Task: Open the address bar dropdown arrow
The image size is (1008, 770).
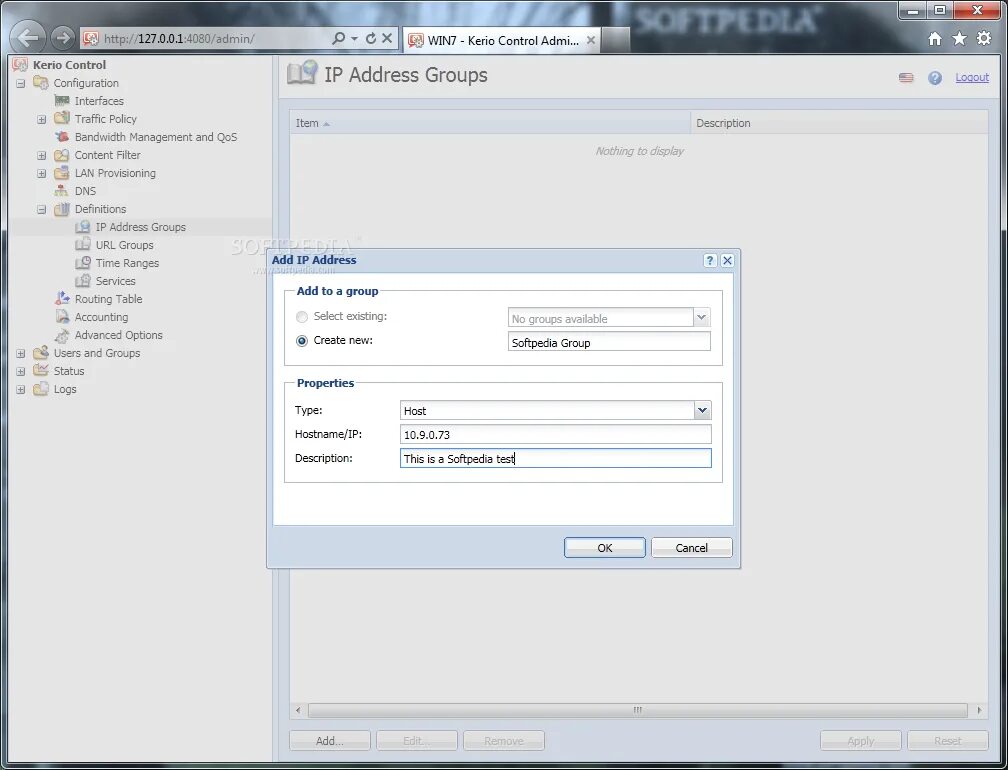Action: (354, 39)
